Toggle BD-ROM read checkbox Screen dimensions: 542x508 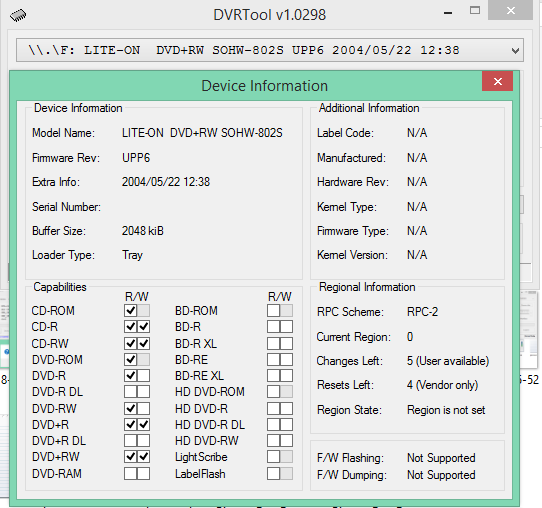click(273, 310)
